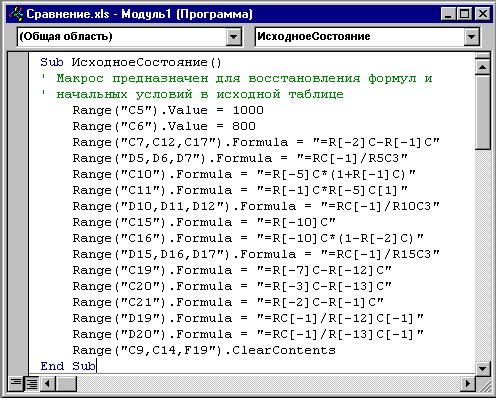Viewport: 502px width, 402px height.
Task: Click the Range("C21") formula line
Action: click(228, 302)
